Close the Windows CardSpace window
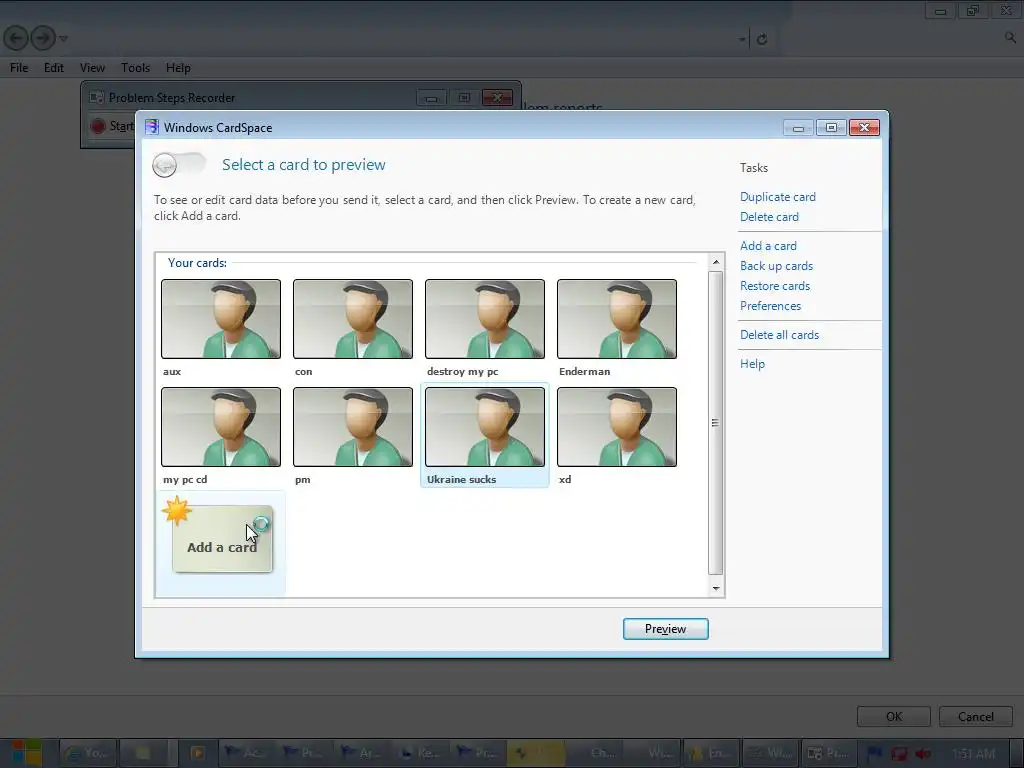 click(864, 128)
